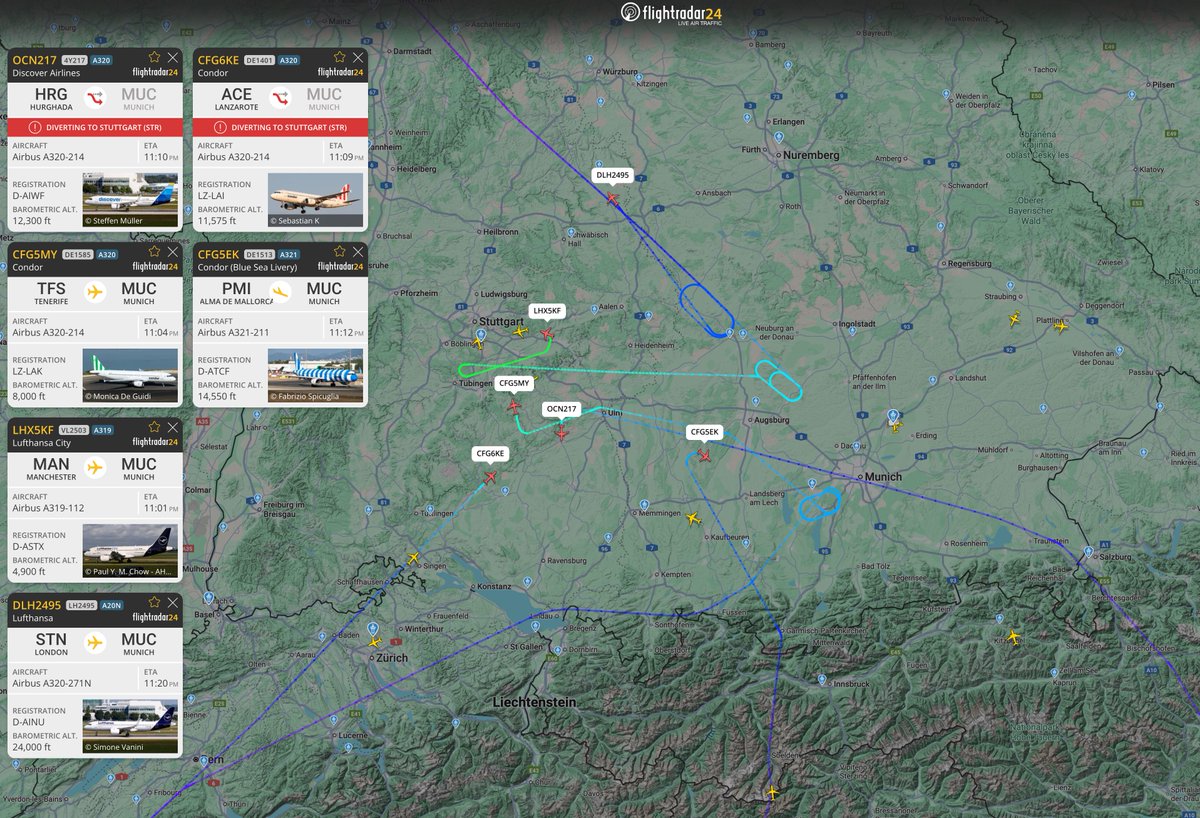Select the red CFG5MY aircraft icon
The height and width of the screenshot is (818, 1200).
pyautogui.click(x=514, y=406)
